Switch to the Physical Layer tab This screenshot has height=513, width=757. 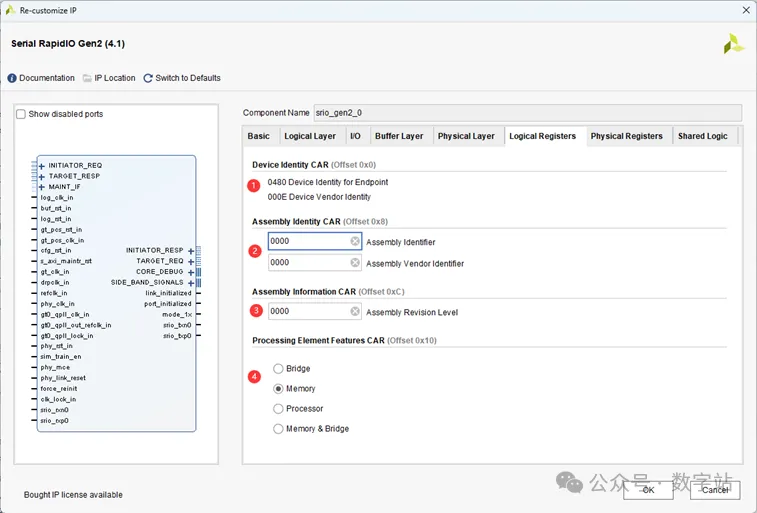coord(466,136)
